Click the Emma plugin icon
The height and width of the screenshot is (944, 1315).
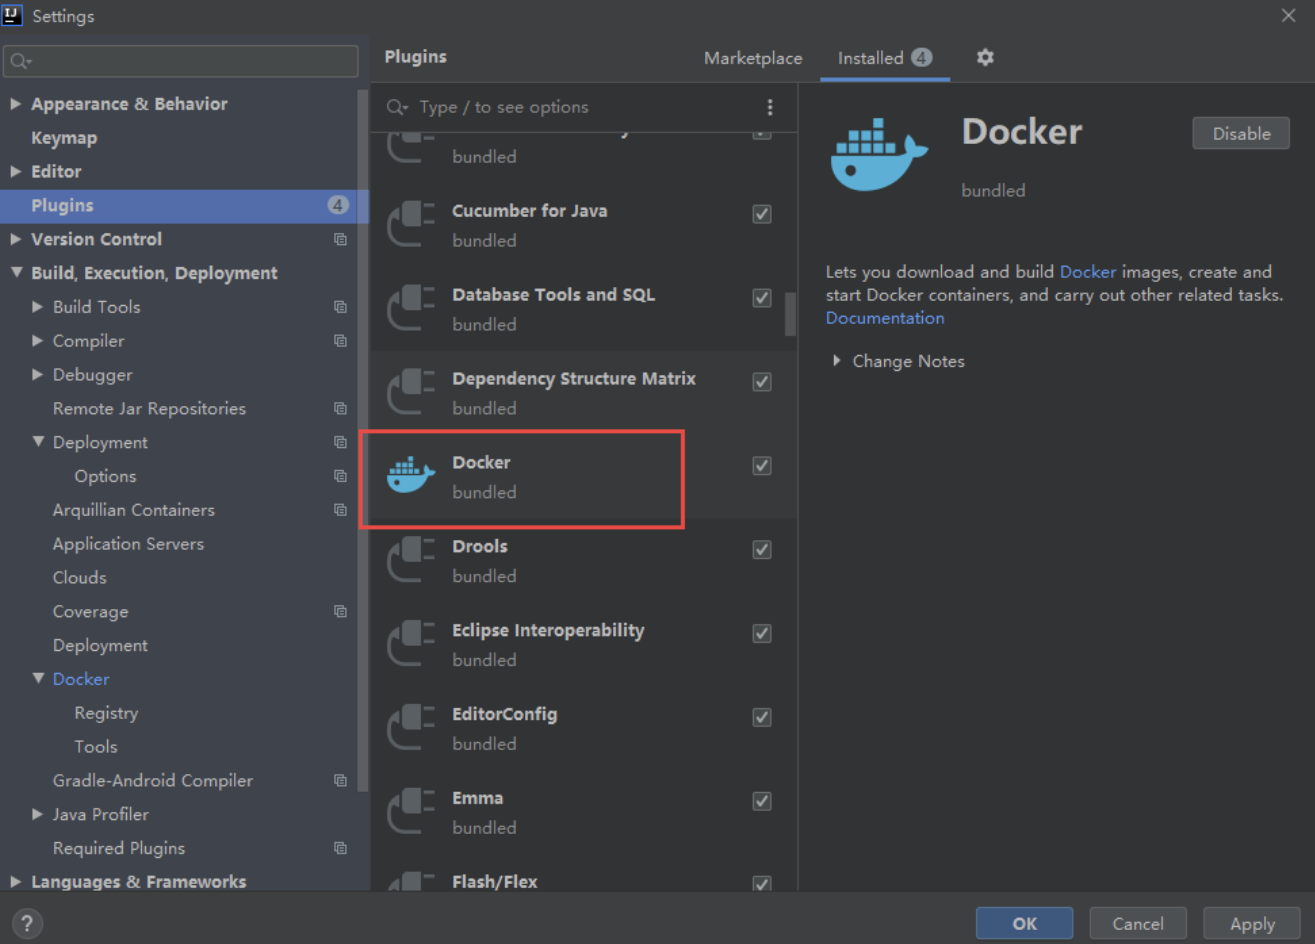[x=411, y=812]
